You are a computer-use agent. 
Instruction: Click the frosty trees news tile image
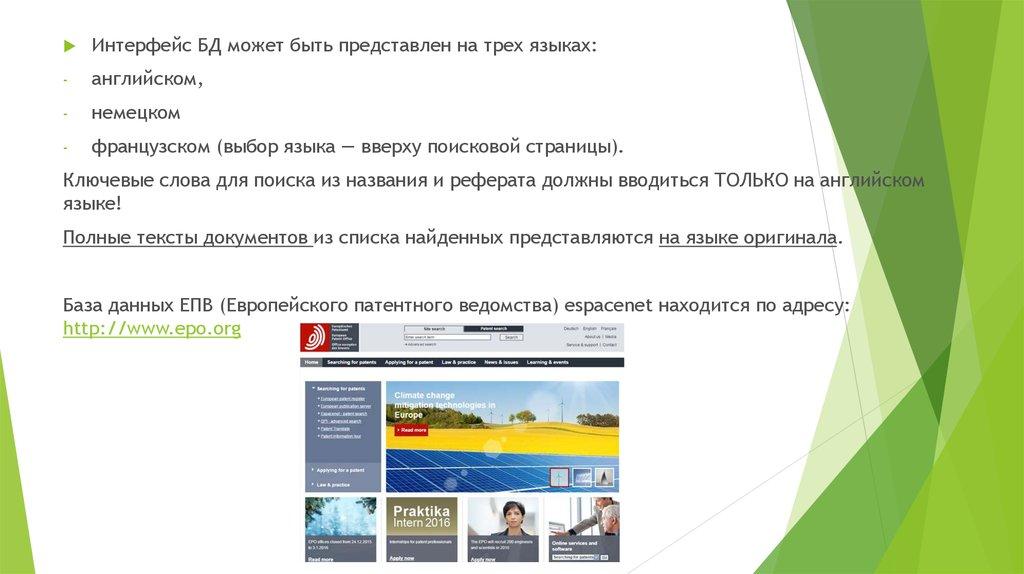click(340, 517)
